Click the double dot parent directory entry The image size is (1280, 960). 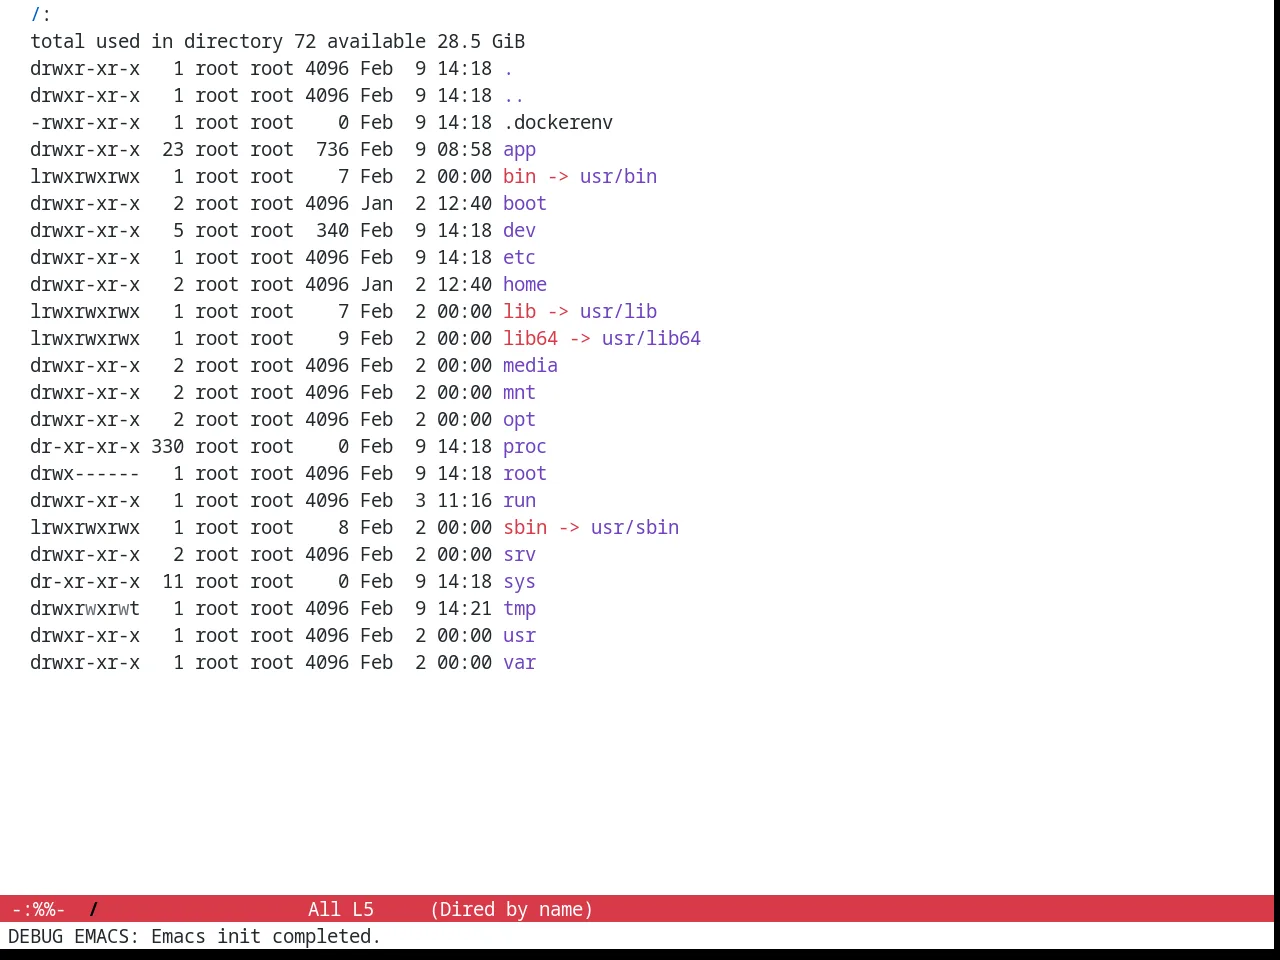(x=514, y=96)
